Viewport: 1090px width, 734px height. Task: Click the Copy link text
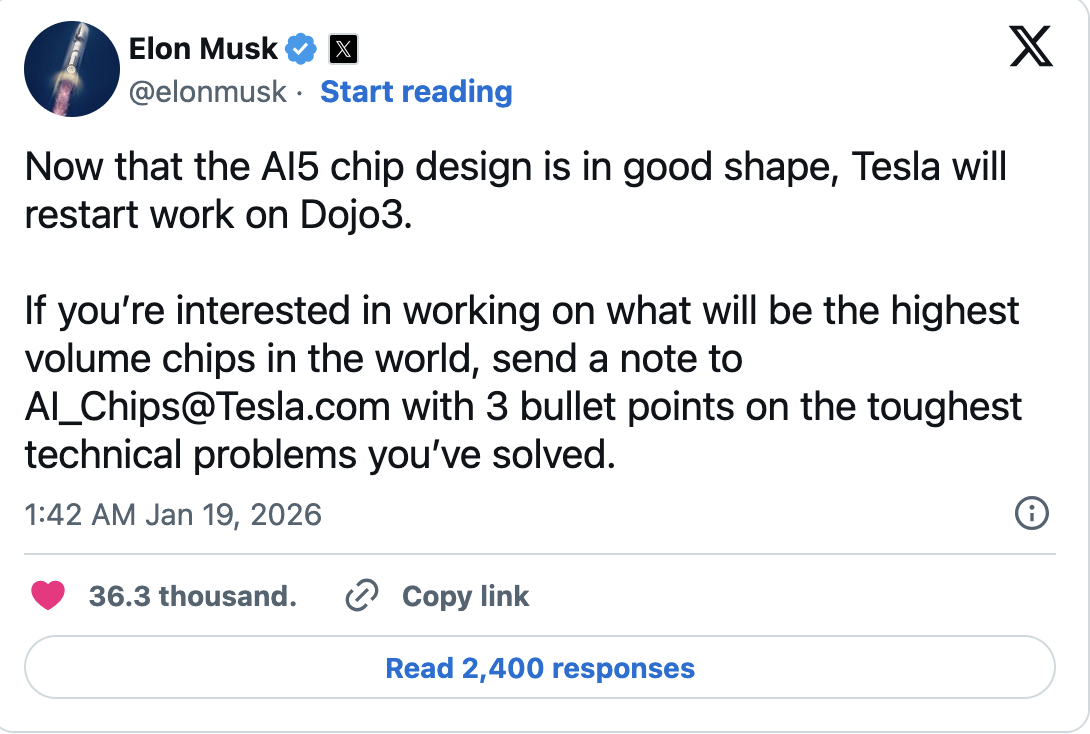click(465, 597)
